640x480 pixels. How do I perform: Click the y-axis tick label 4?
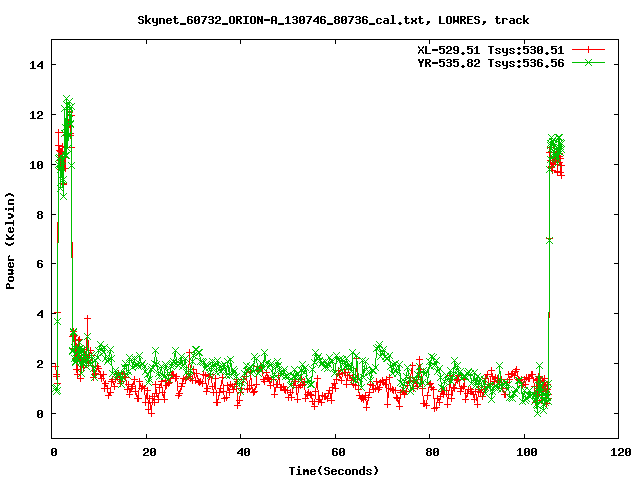pos(40,314)
